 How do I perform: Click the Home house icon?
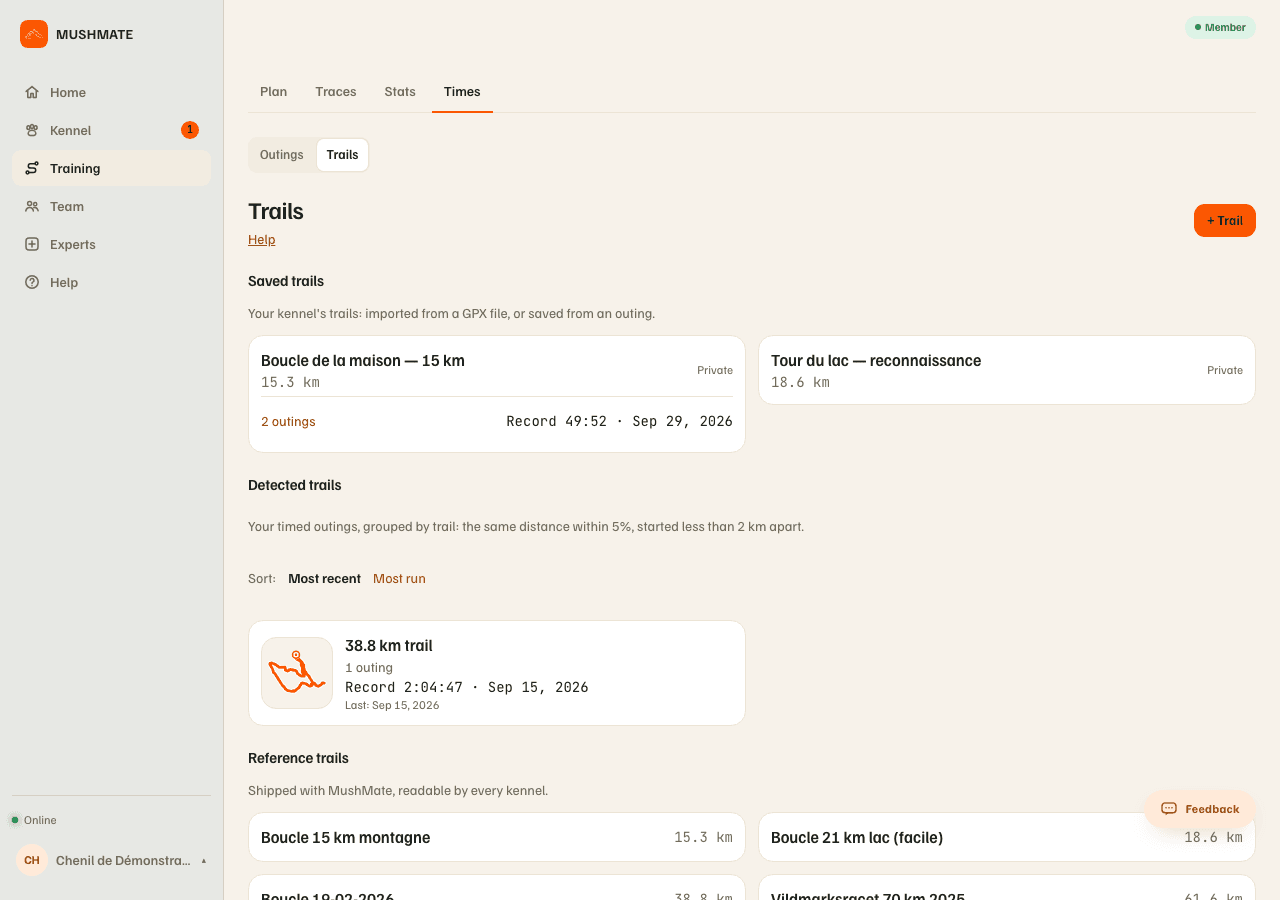32,92
